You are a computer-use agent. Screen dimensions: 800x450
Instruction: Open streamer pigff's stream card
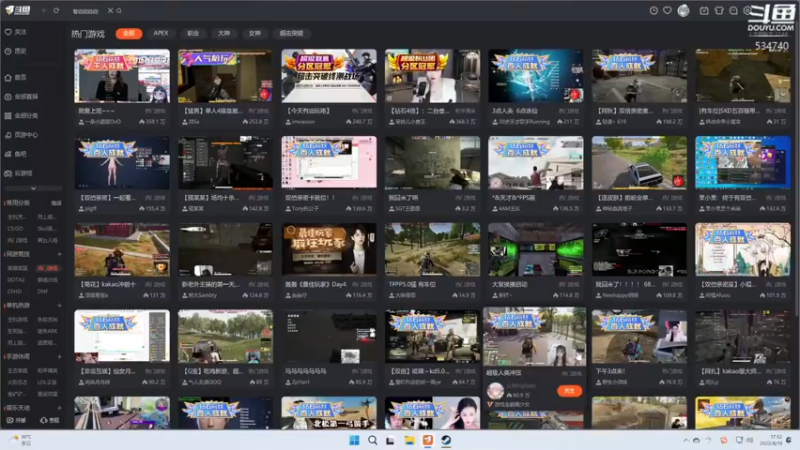(122, 175)
